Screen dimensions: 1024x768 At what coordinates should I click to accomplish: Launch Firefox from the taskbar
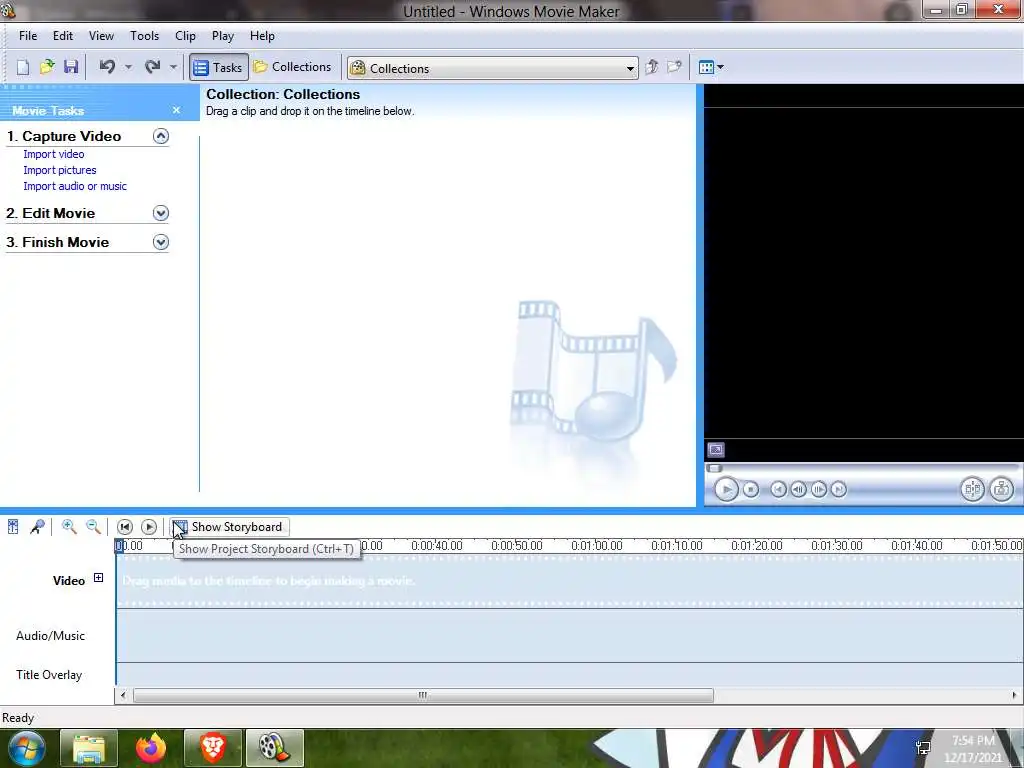(151, 748)
